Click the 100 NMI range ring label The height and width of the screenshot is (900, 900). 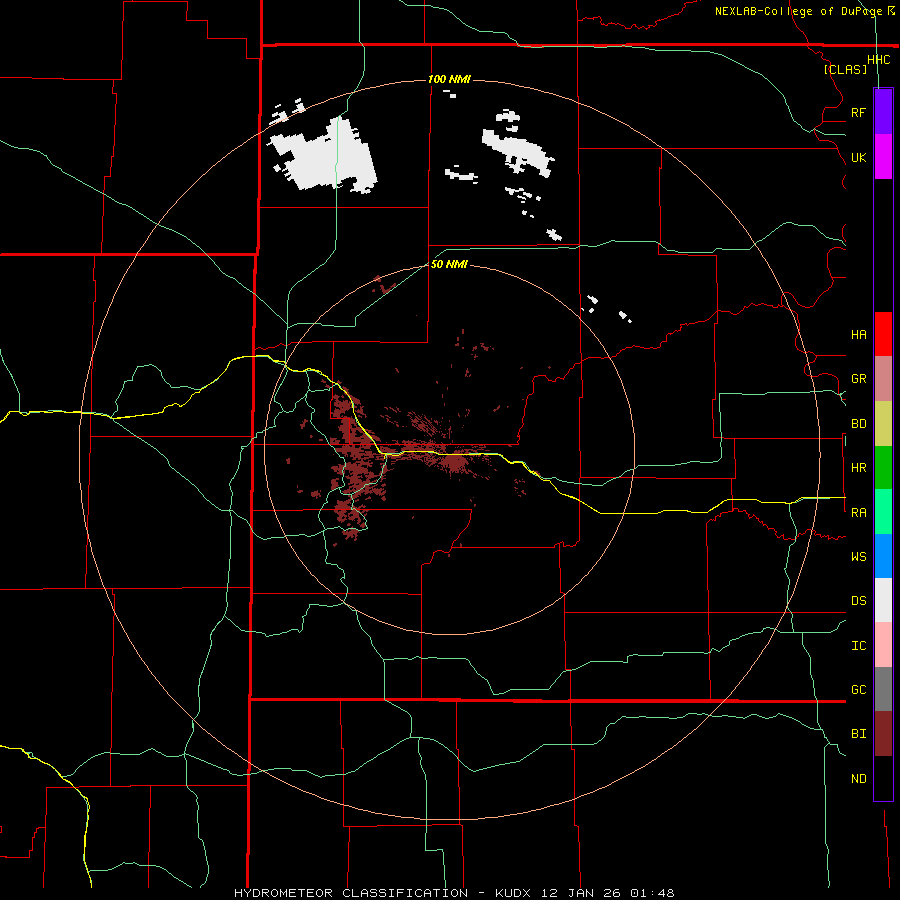(x=449, y=79)
